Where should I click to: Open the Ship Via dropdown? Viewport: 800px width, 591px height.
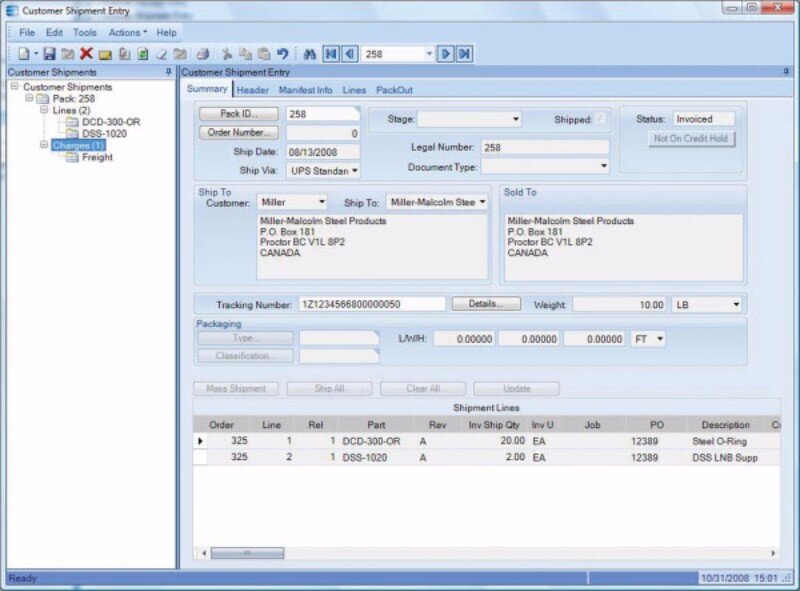coord(355,171)
